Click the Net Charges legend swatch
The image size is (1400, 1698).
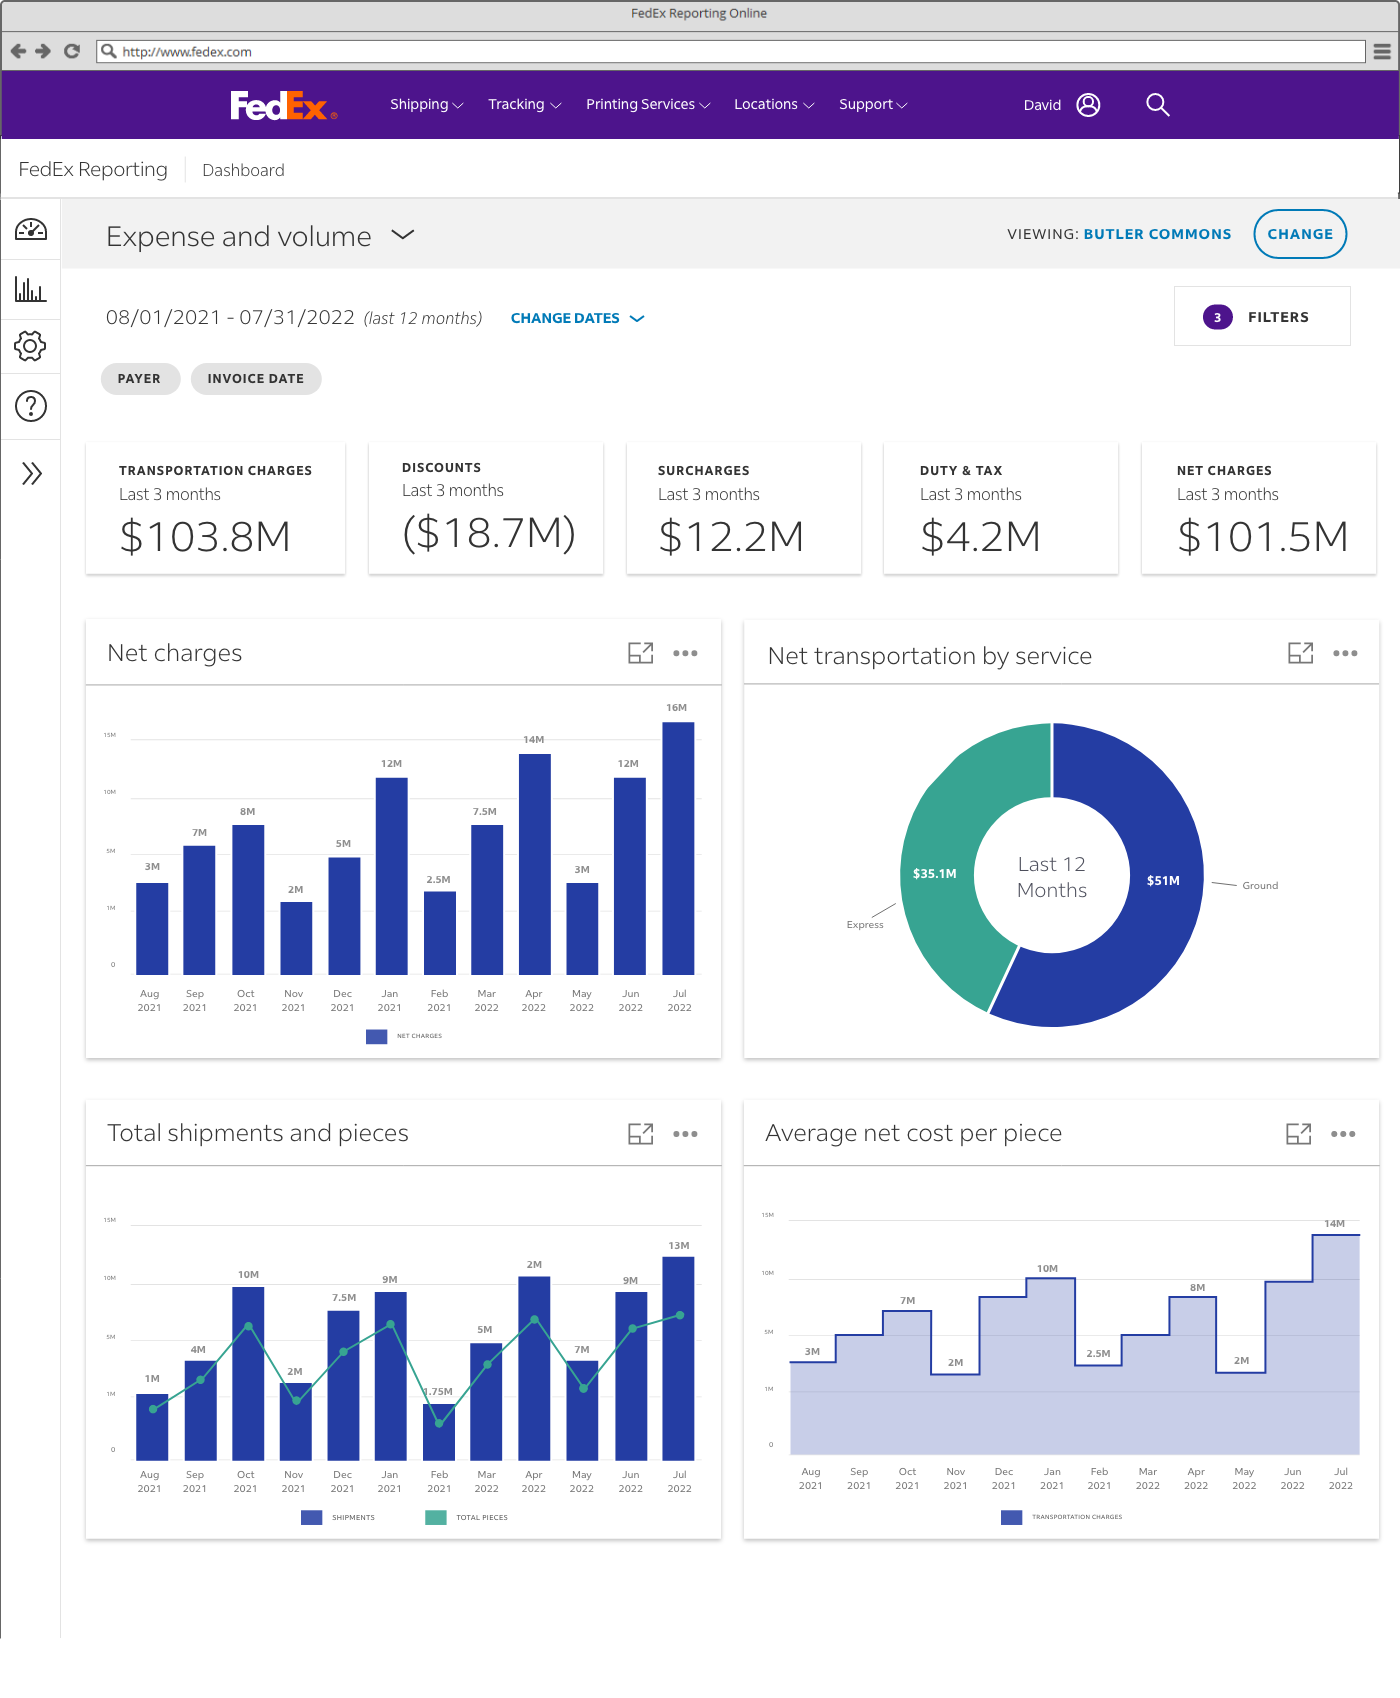(x=377, y=1036)
